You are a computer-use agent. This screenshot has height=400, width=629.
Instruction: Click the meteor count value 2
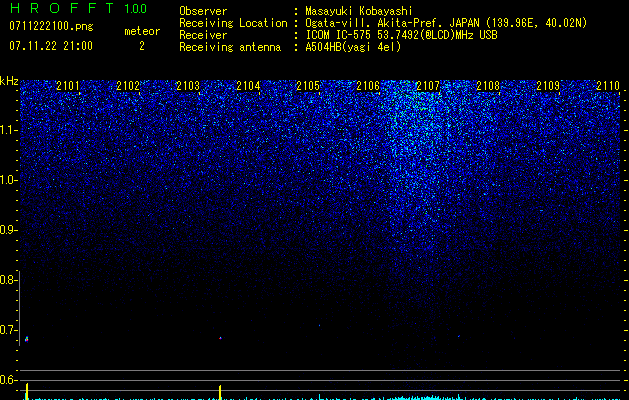pyautogui.click(x=142, y=46)
